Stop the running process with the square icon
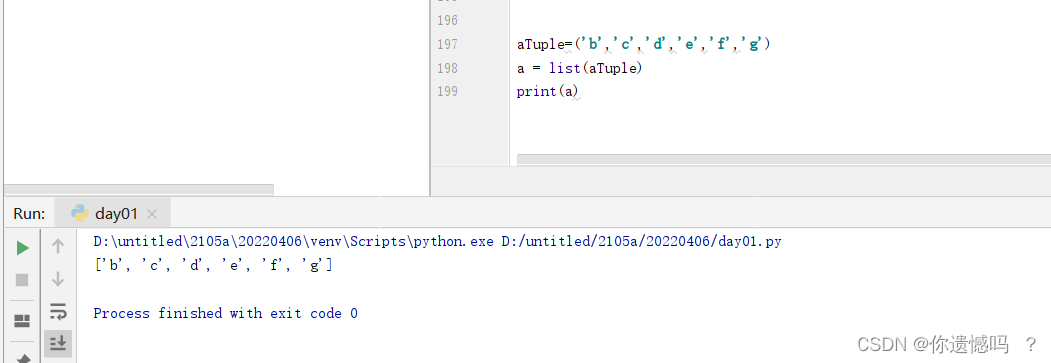 click(x=22, y=279)
